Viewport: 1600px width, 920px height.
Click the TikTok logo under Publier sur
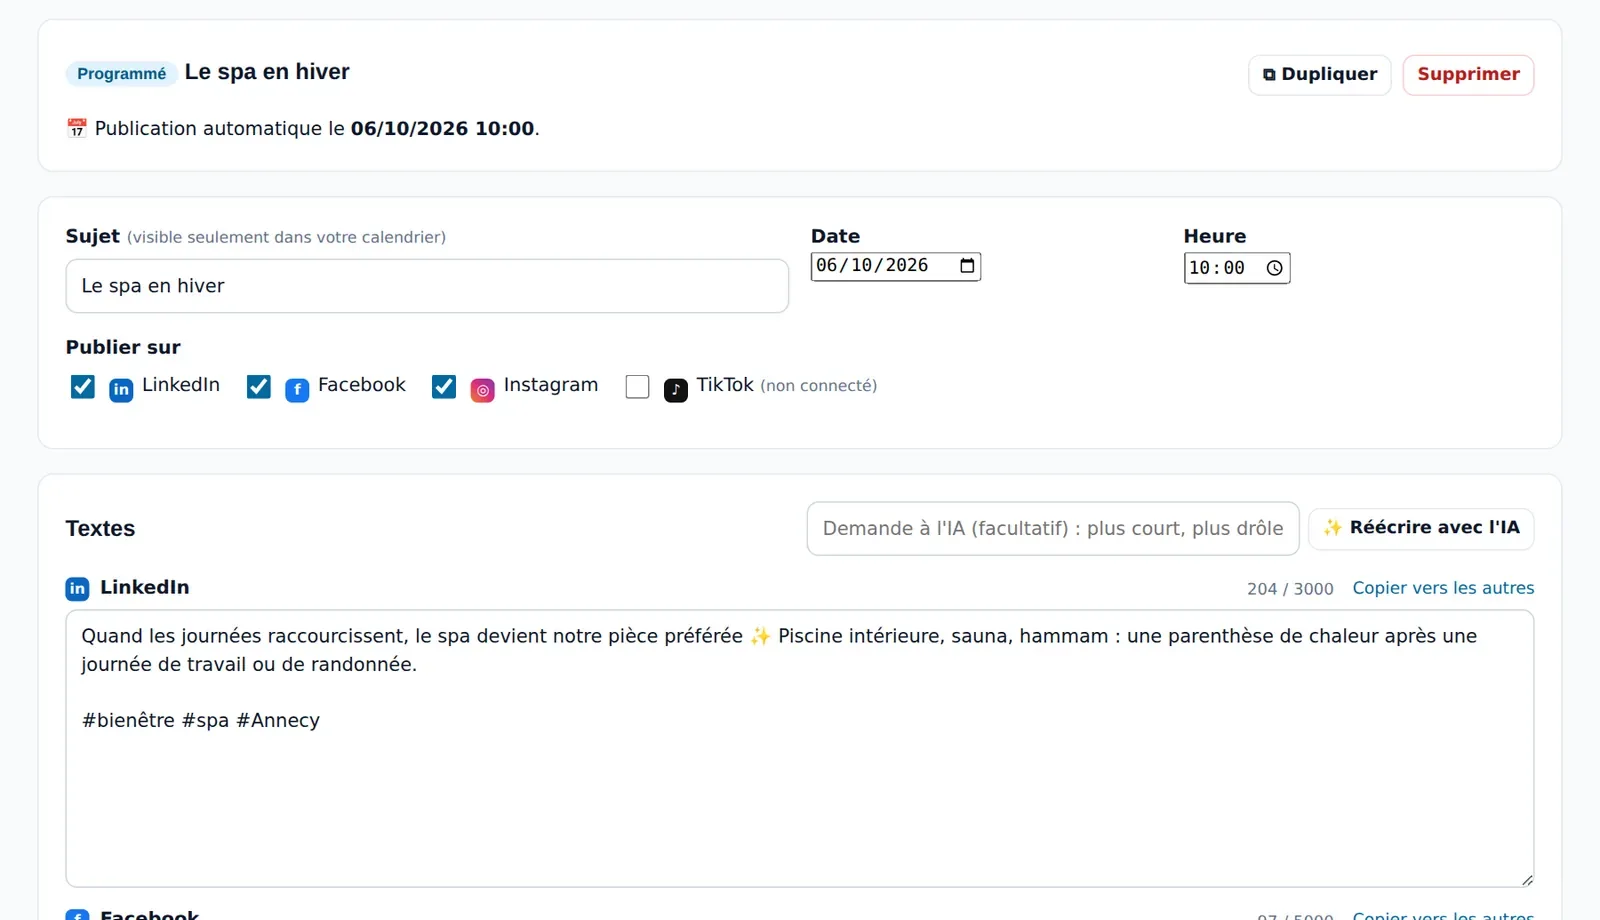click(676, 390)
